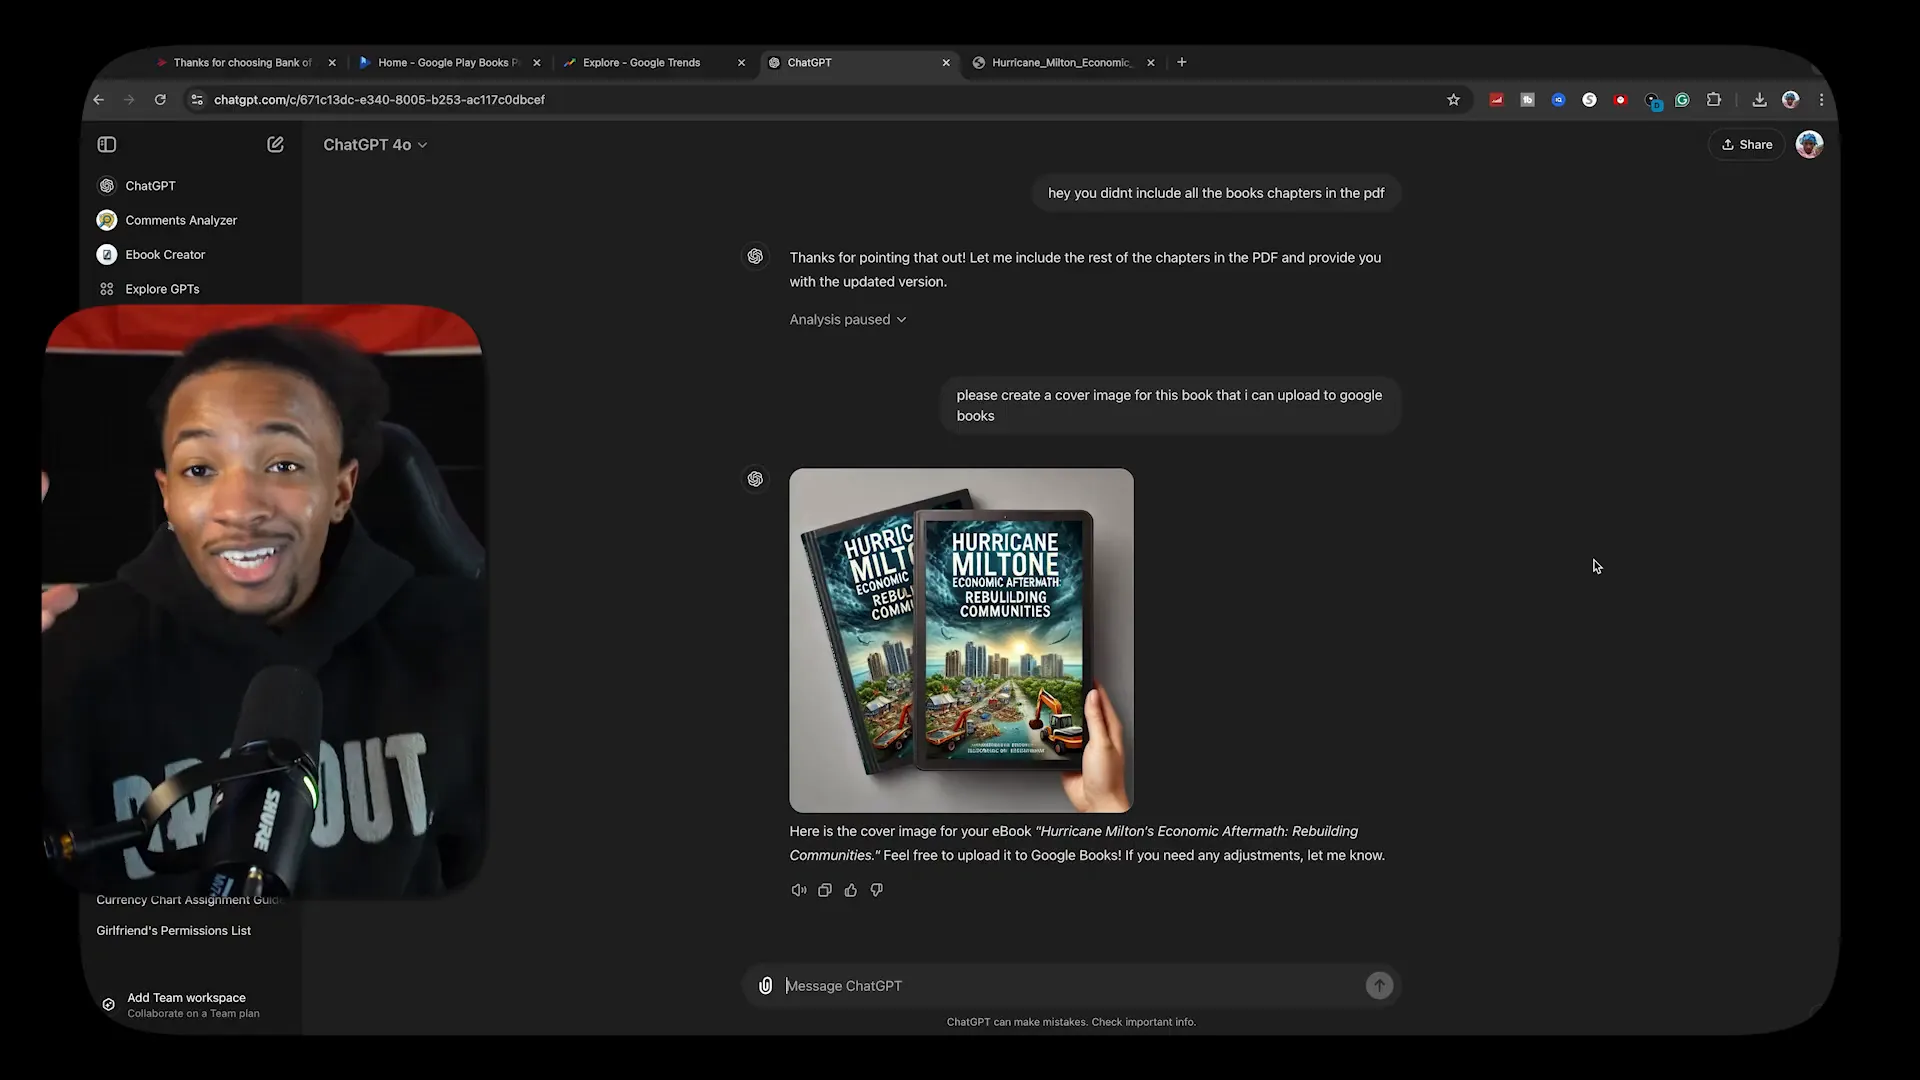Open generated Hurricane Milton cover image
The height and width of the screenshot is (1080, 1920).
click(961, 640)
